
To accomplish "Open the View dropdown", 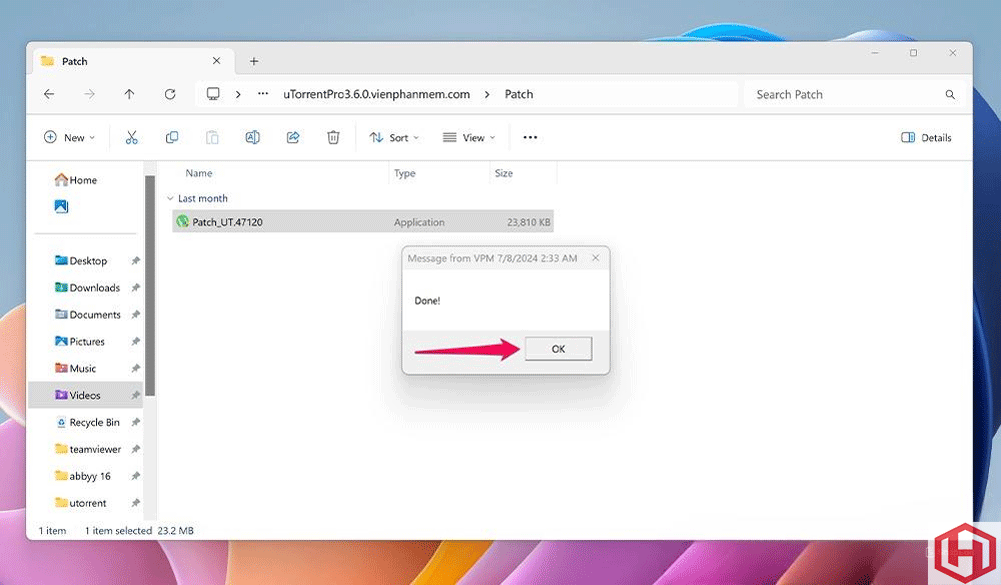I will [x=469, y=137].
